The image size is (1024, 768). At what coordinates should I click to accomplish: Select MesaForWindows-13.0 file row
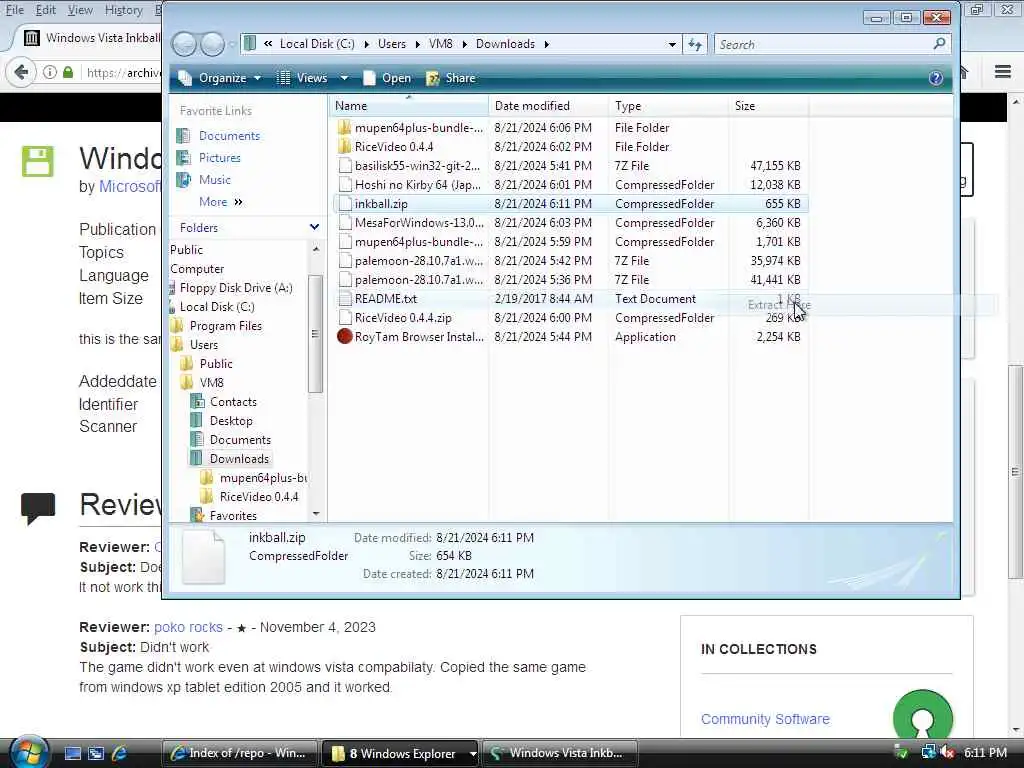point(570,223)
